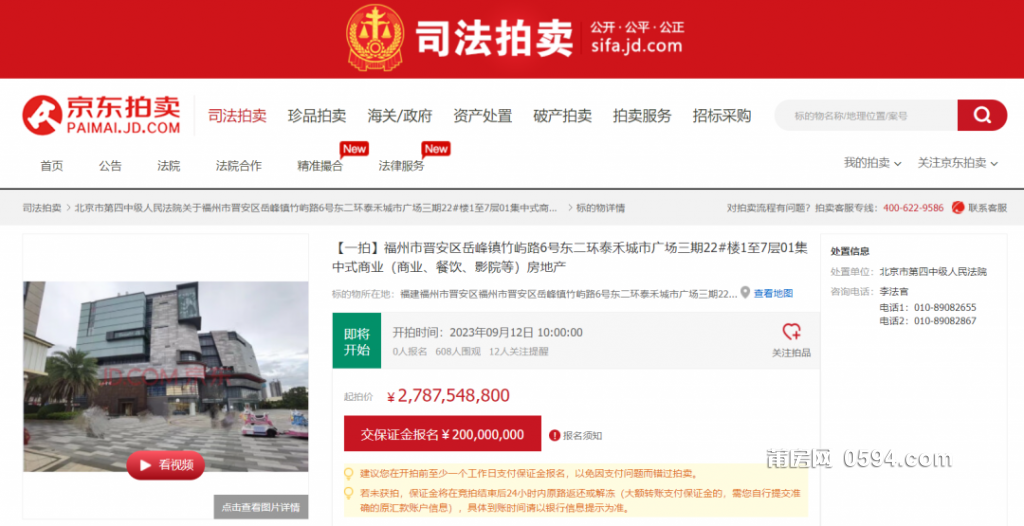This screenshot has width=1024, height=526.
Task: Open the 拍卖服务 tab
Action: (642, 116)
